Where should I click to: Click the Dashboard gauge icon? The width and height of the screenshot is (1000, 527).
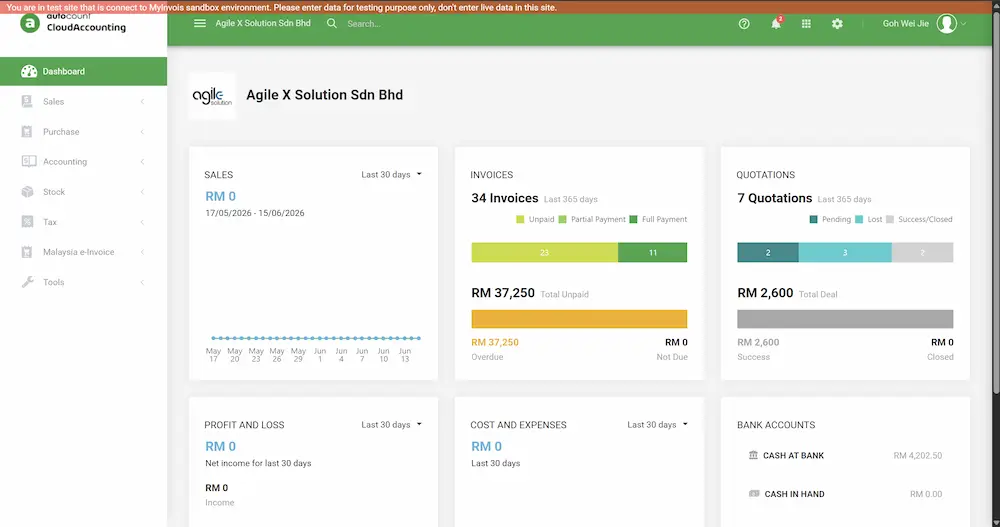29,71
